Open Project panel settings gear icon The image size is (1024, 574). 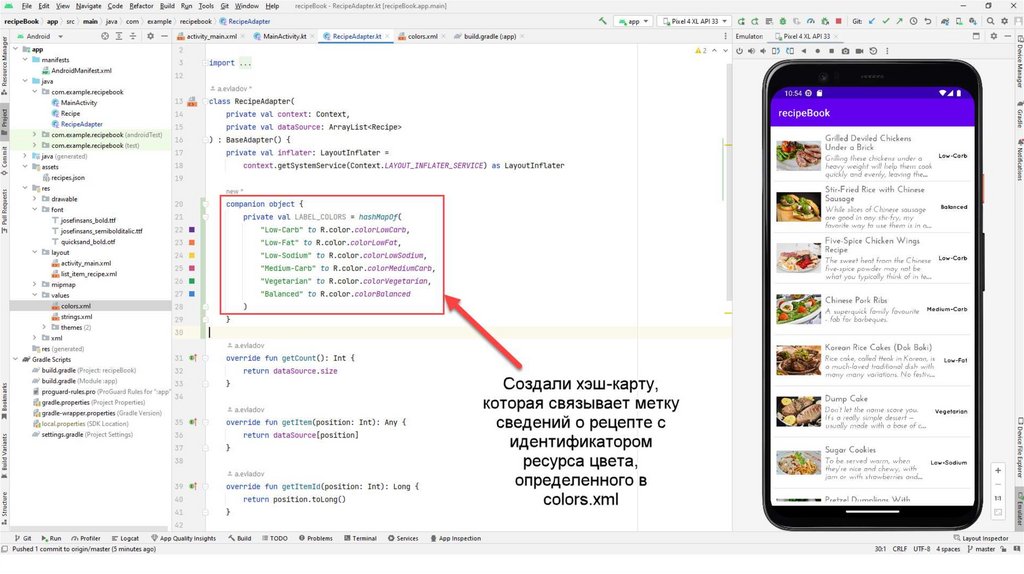point(150,36)
